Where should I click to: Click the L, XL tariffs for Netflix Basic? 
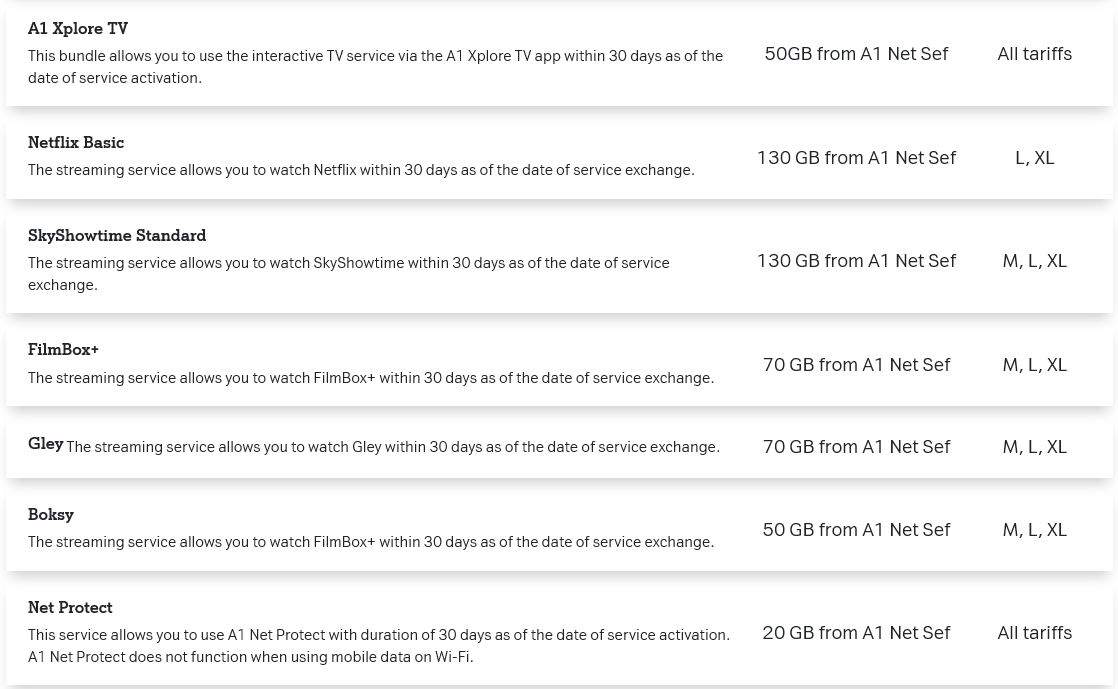click(x=1034, y=158)
